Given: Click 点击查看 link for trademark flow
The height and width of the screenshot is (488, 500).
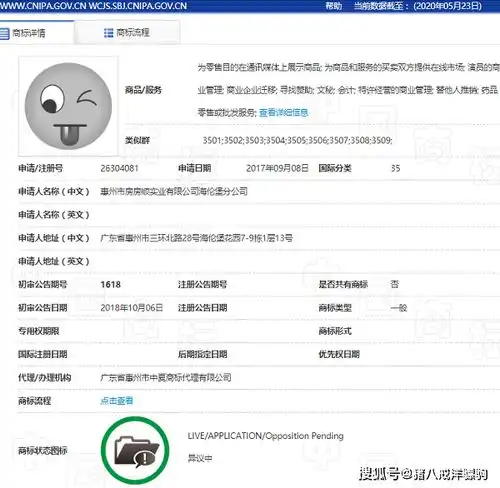Looking at the screenshot, I should pos(117,401).
